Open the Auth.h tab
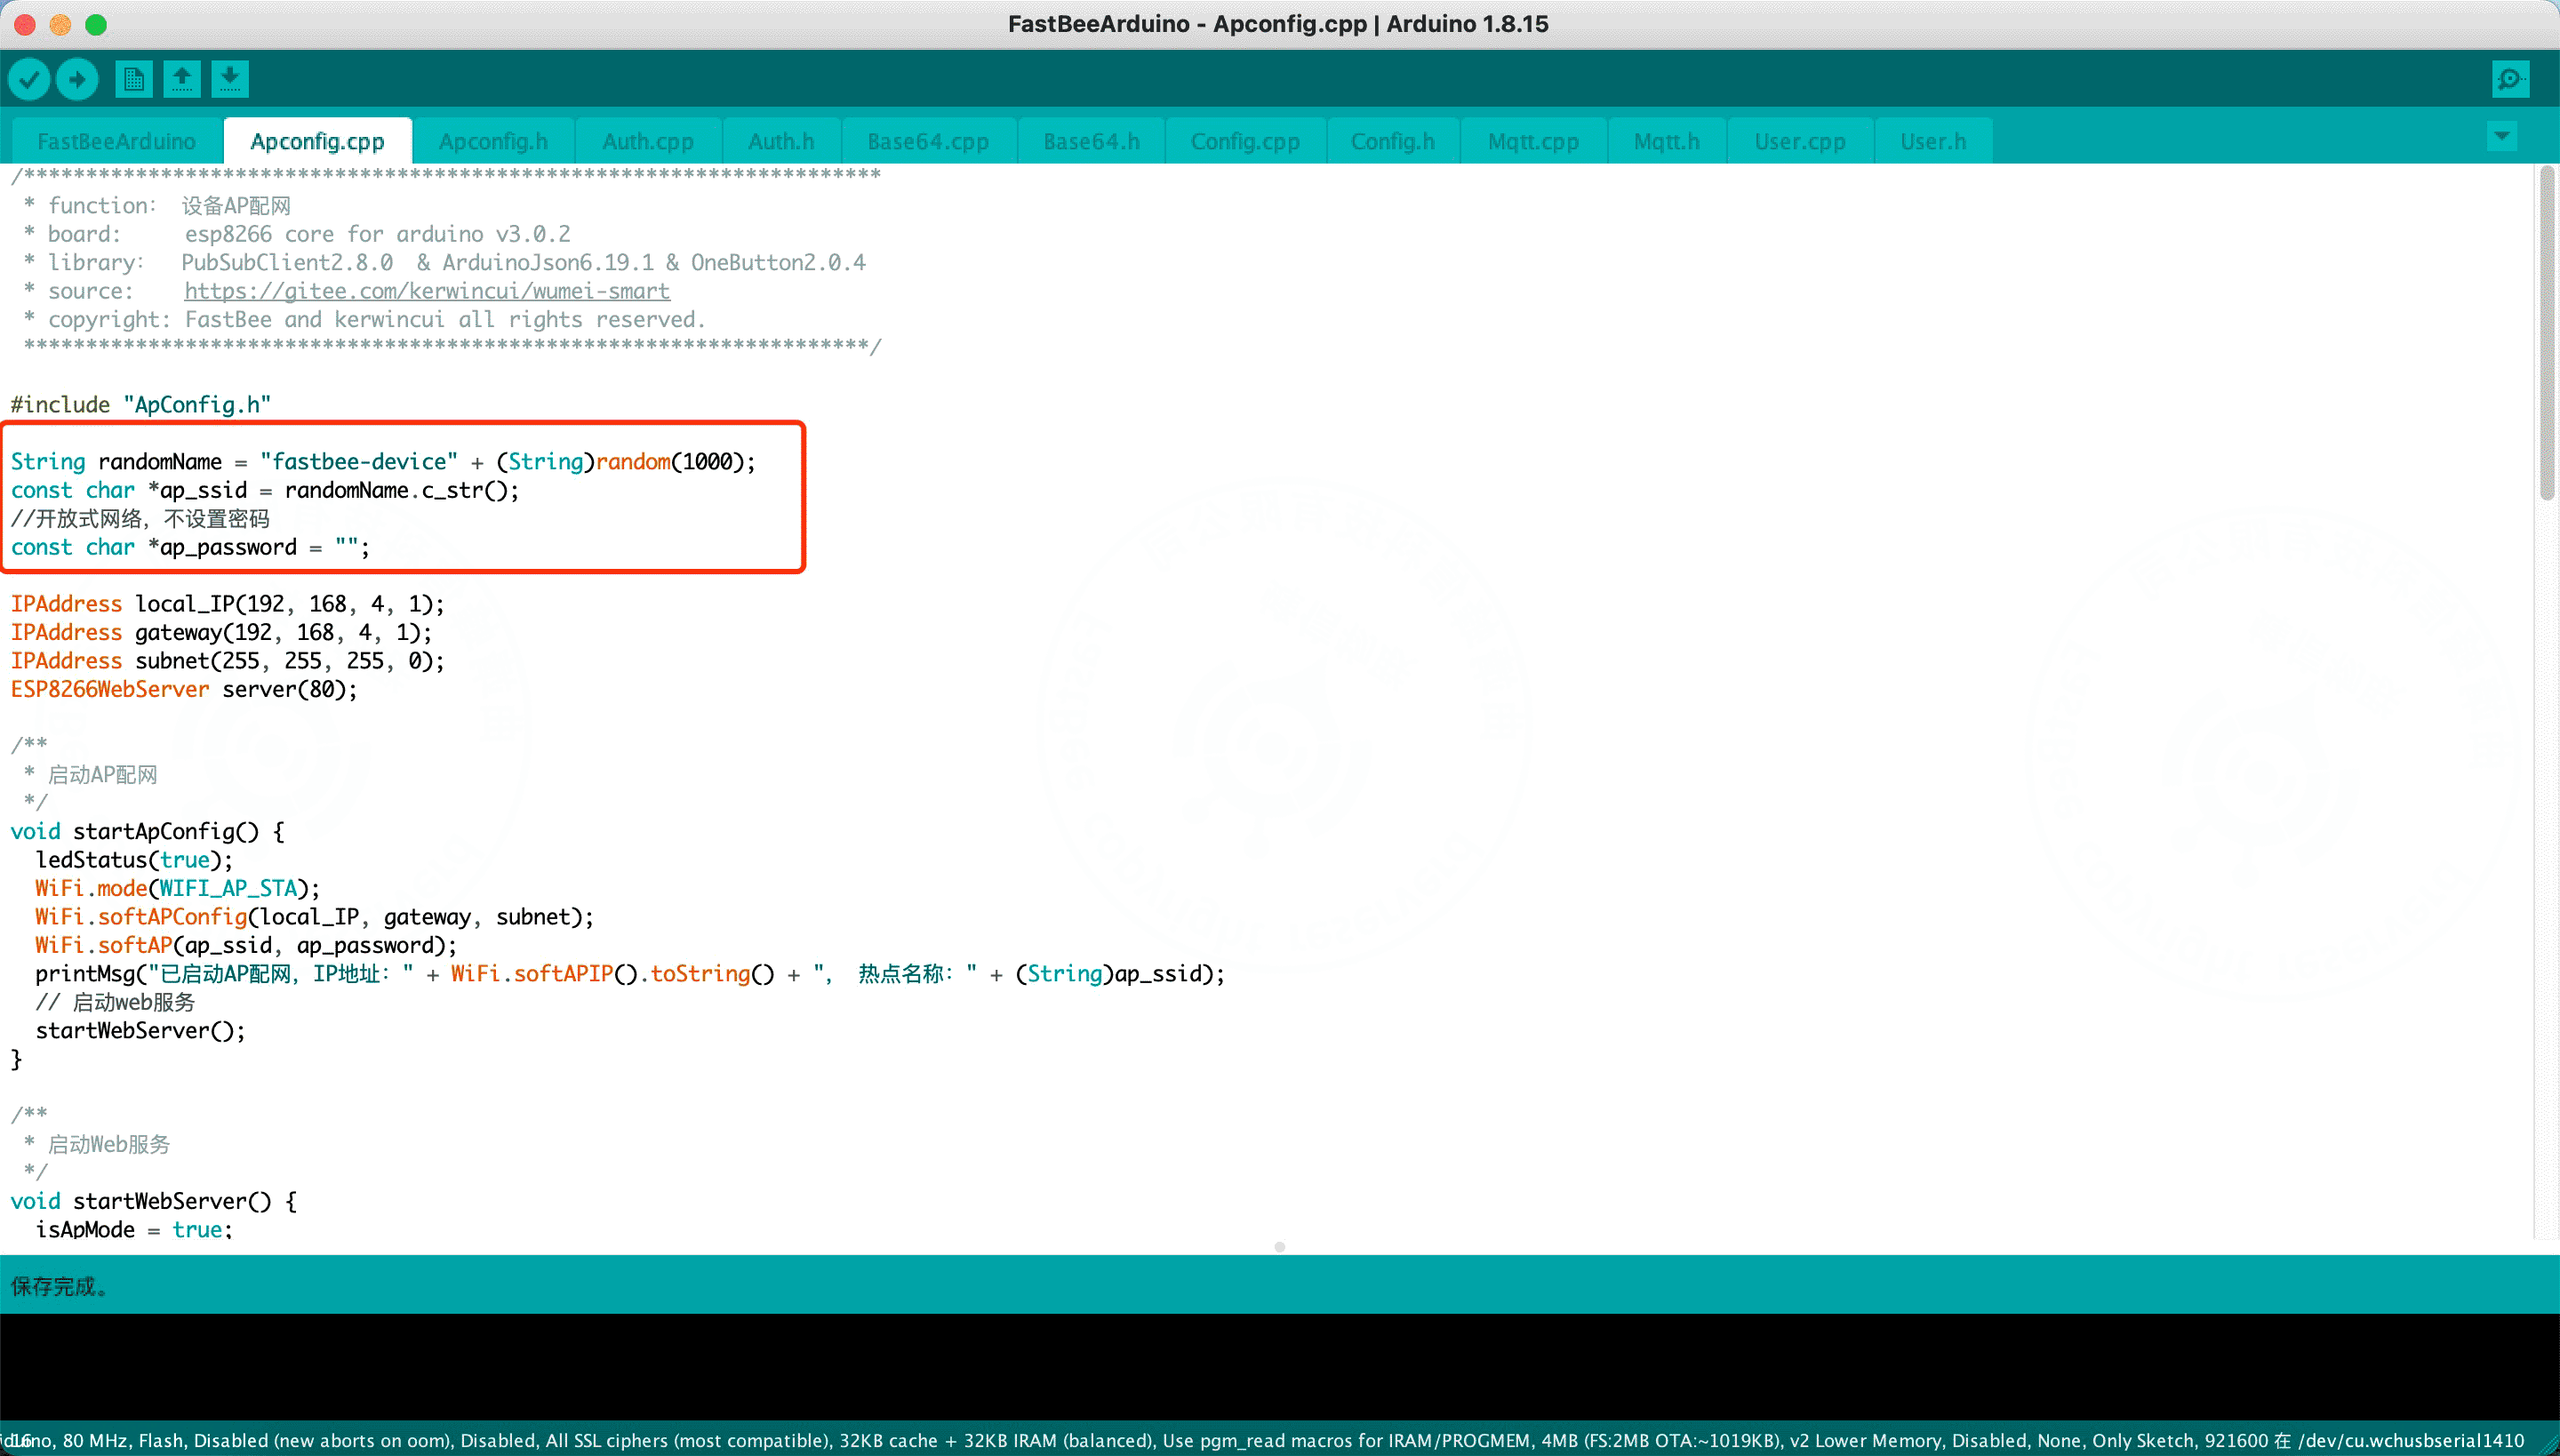Screen dimensions: 2560x1456 pos(781,142)
